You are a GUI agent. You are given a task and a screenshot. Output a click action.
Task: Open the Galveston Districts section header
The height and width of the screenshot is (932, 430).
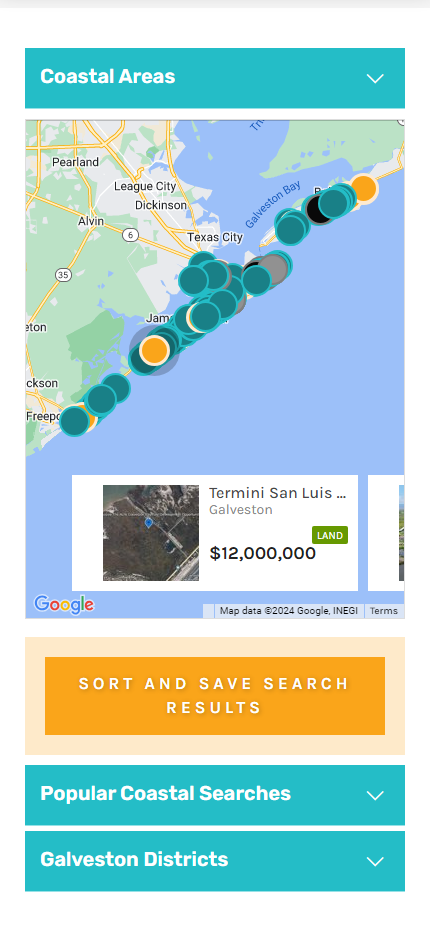pyautogui.click(x=215, y=861)
